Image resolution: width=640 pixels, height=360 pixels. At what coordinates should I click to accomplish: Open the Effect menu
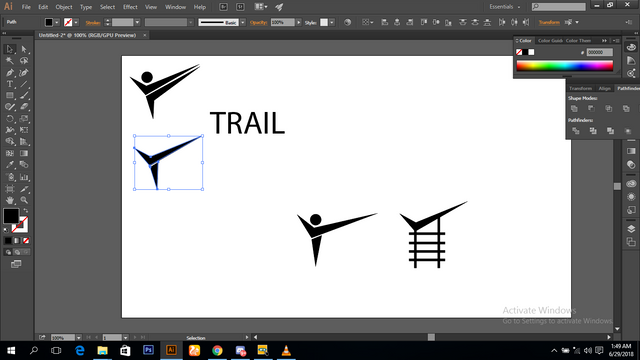pyautogui.click(x=130, y=7)
